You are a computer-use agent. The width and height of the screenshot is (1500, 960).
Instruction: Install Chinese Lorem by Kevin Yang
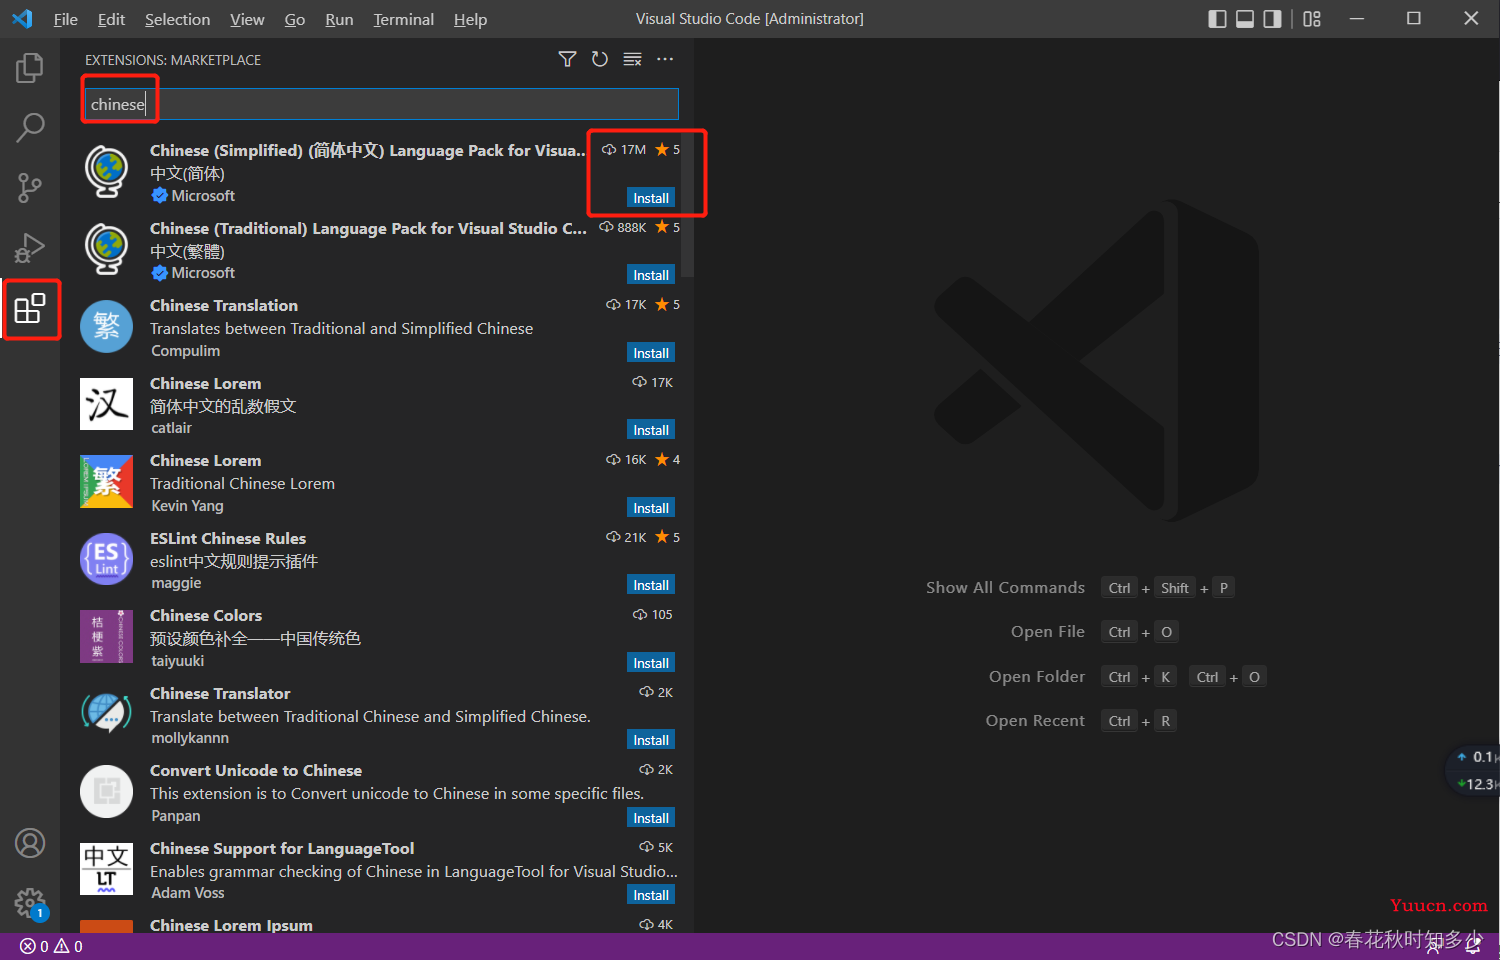click(651, 508)
